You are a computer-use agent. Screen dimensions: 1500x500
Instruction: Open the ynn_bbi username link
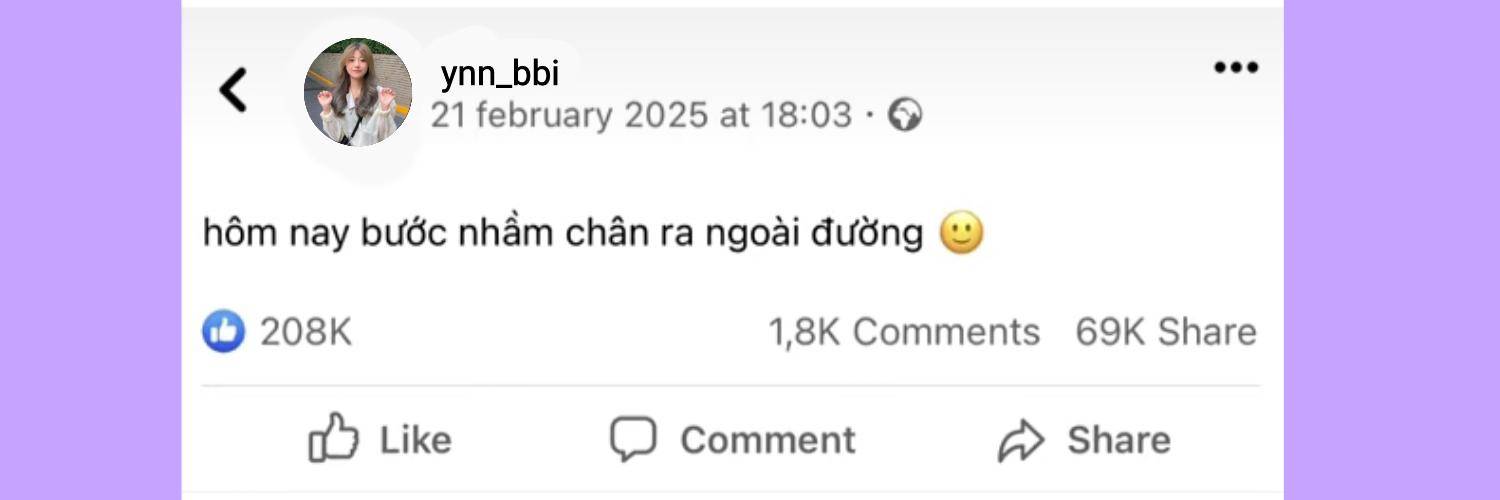[499, 73]
